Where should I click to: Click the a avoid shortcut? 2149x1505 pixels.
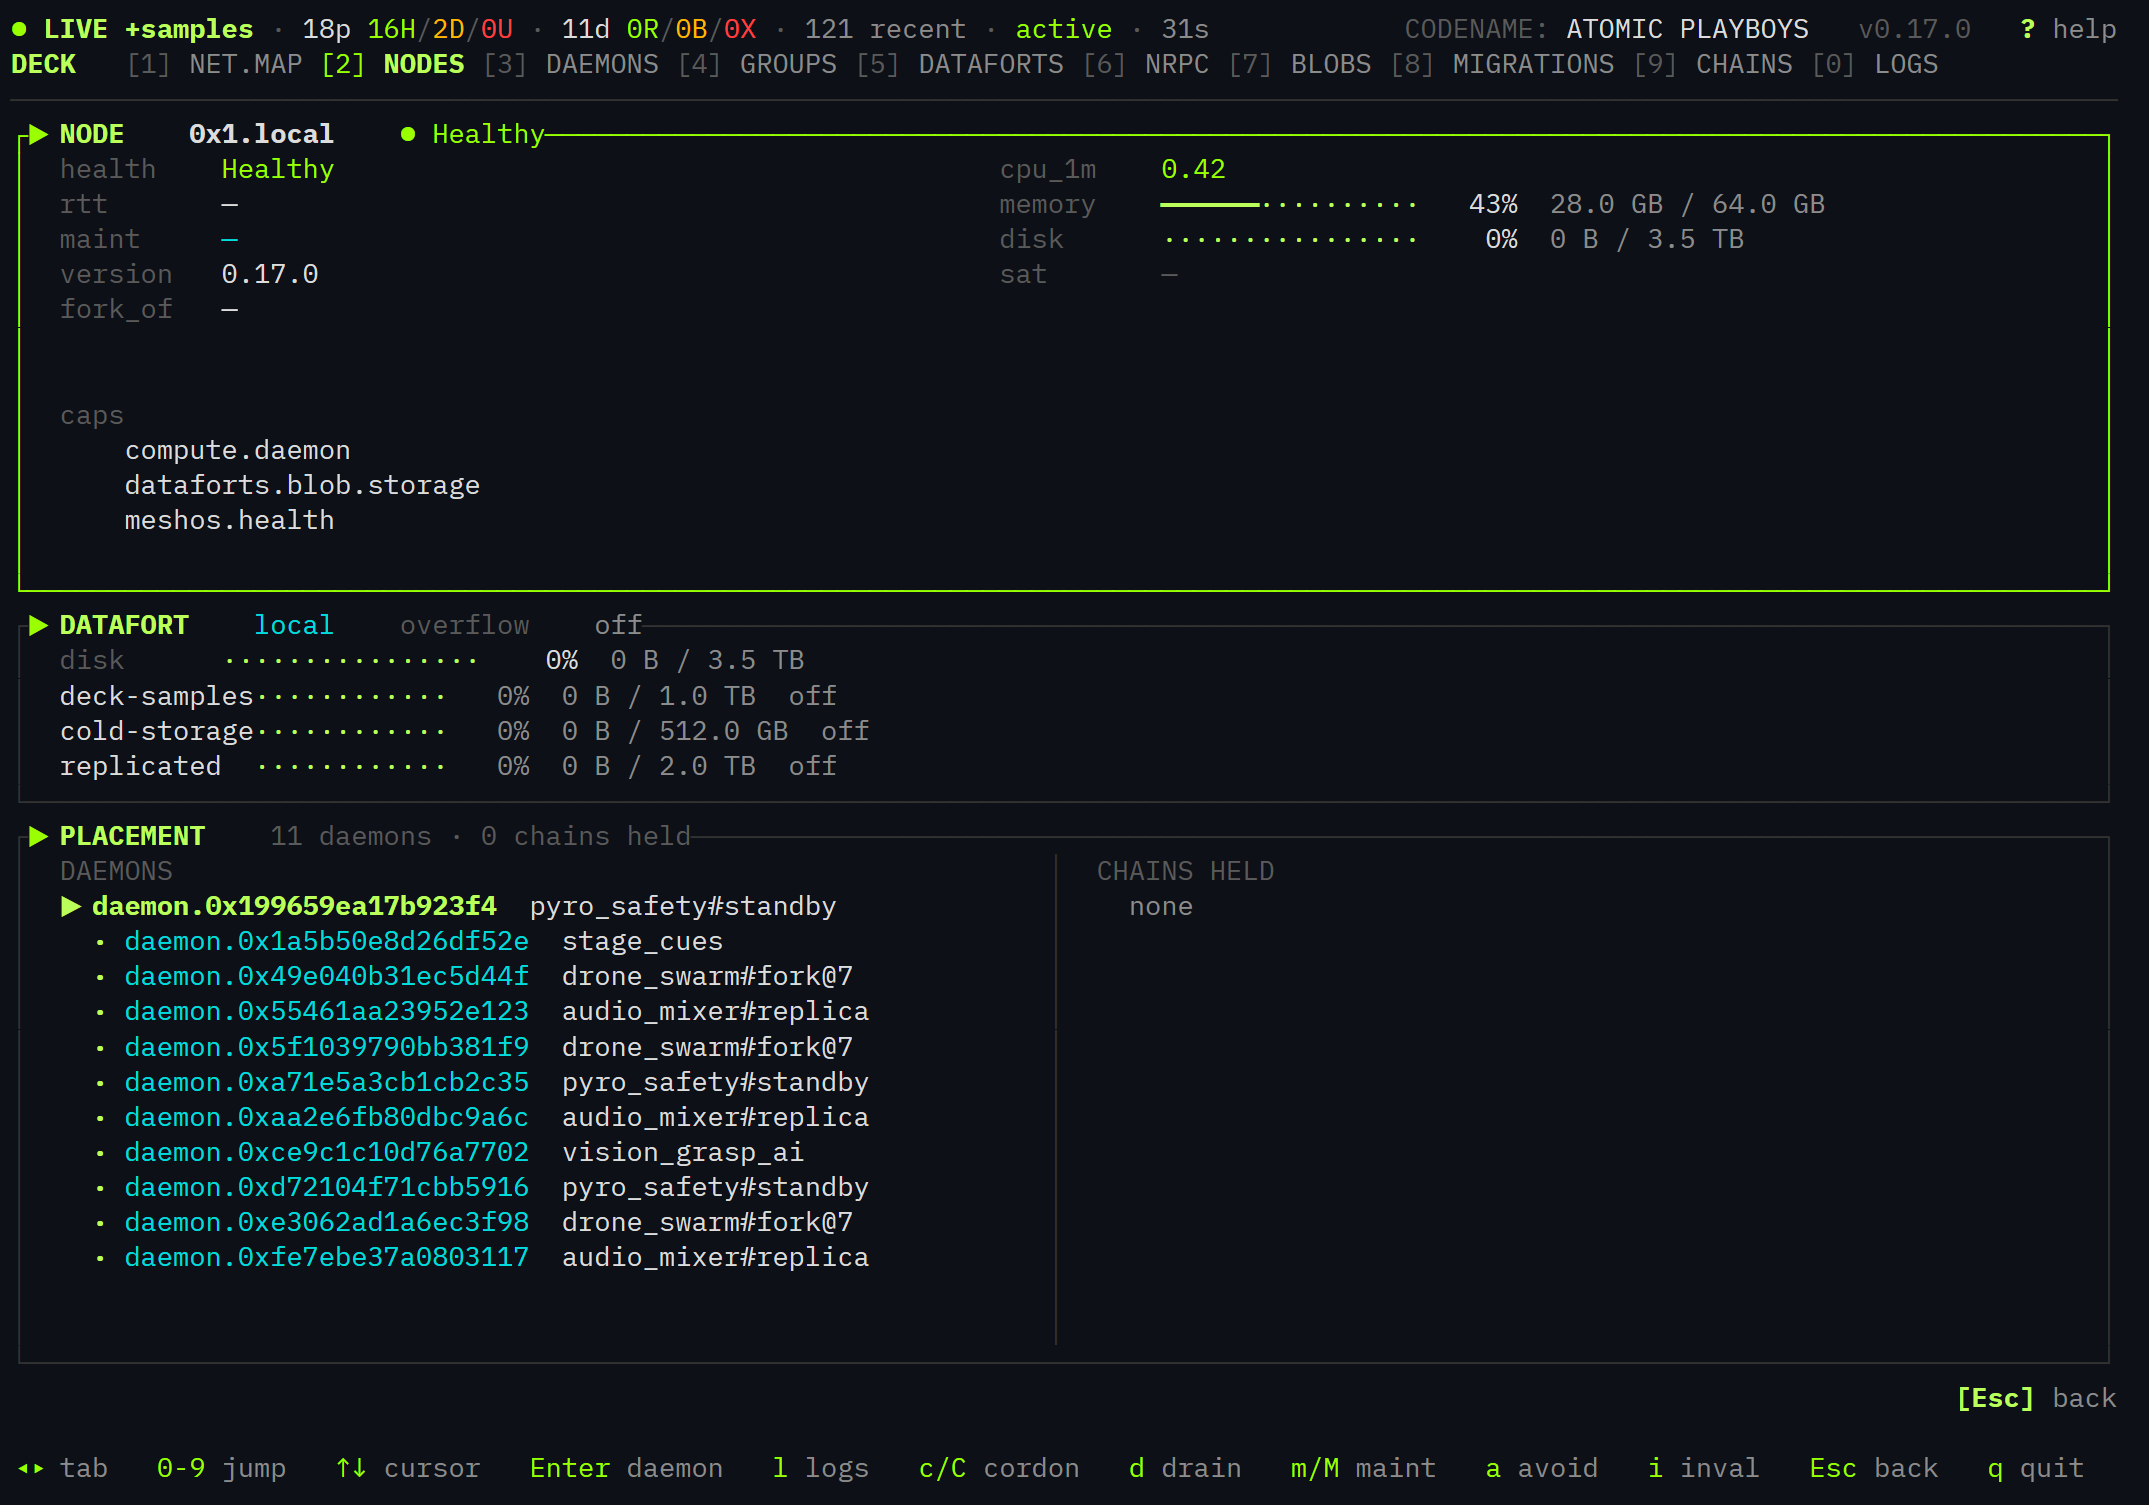click(1541, 1468)
